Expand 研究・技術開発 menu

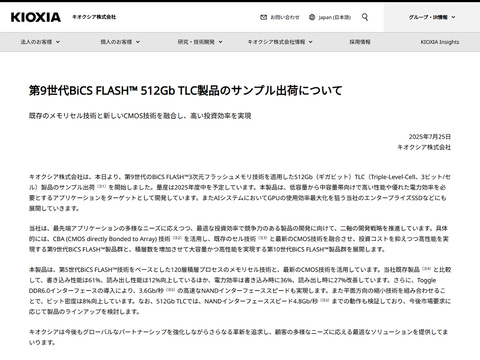coord(200,42)
